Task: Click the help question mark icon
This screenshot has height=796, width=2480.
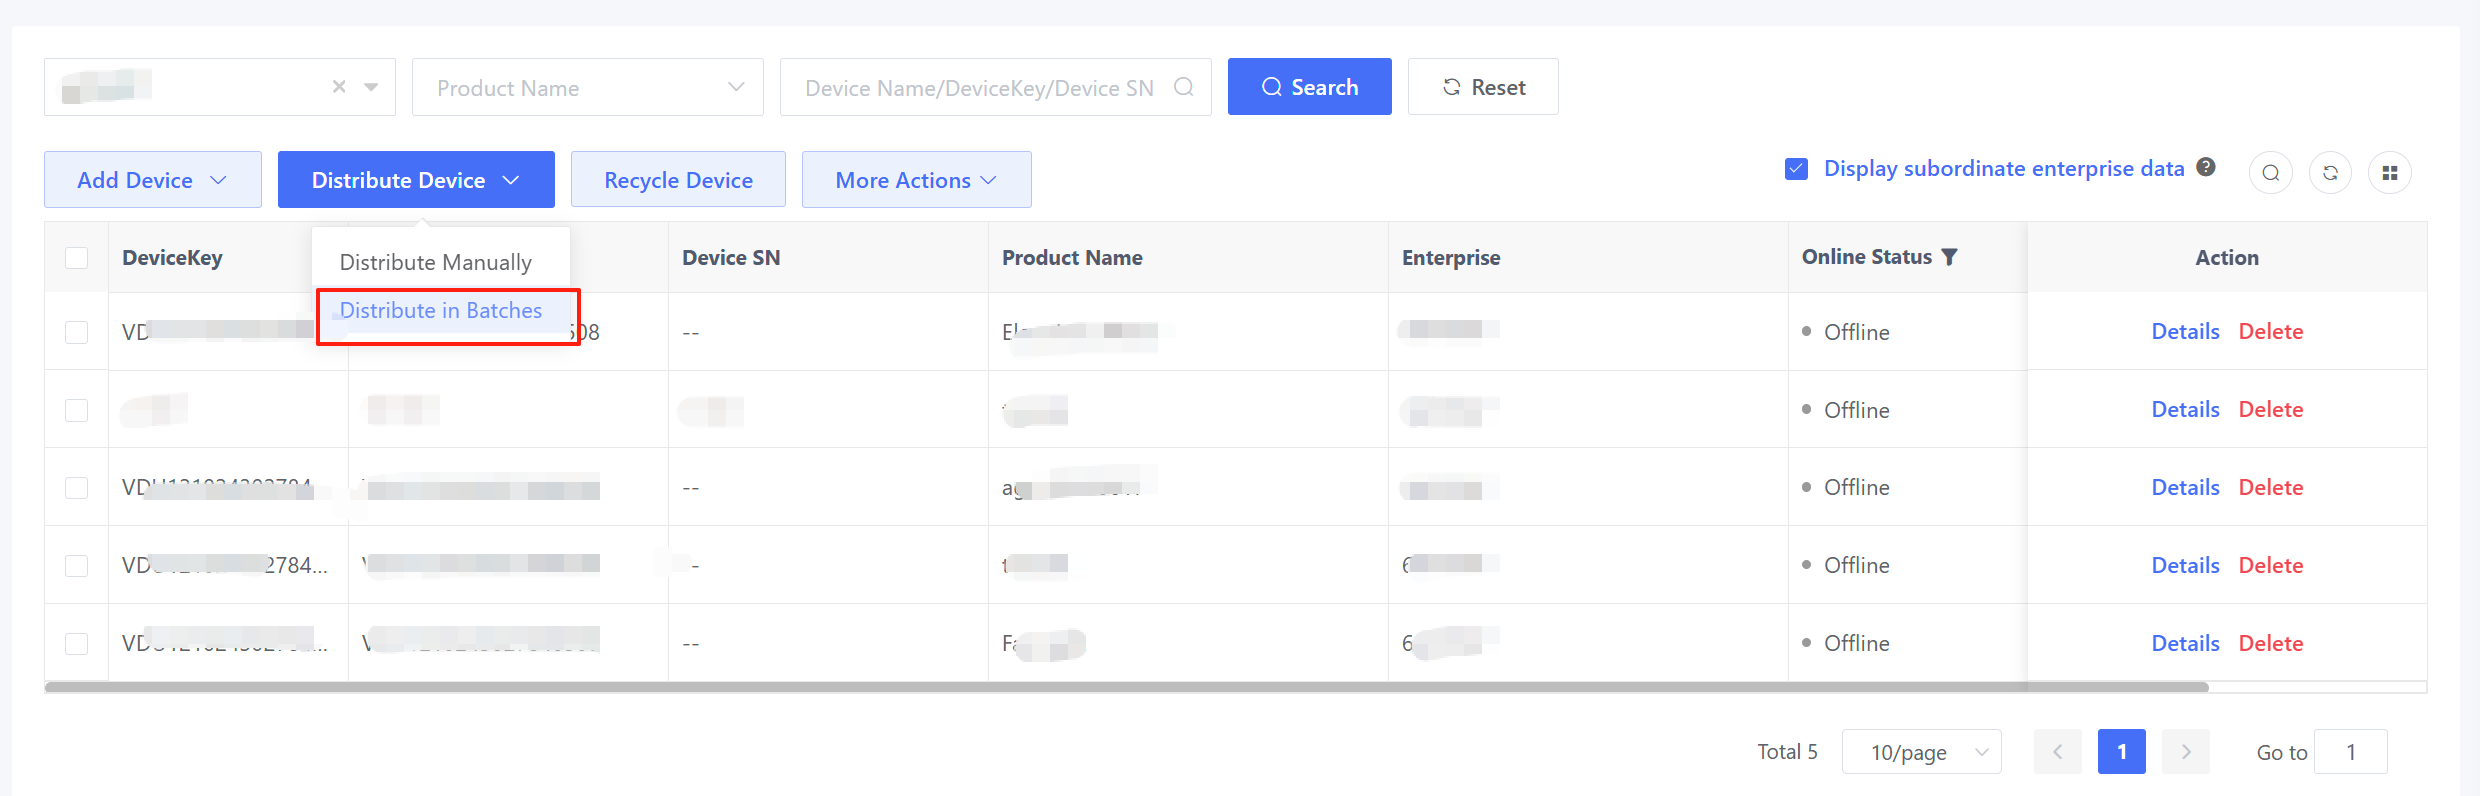Action: click(2206, 167)
